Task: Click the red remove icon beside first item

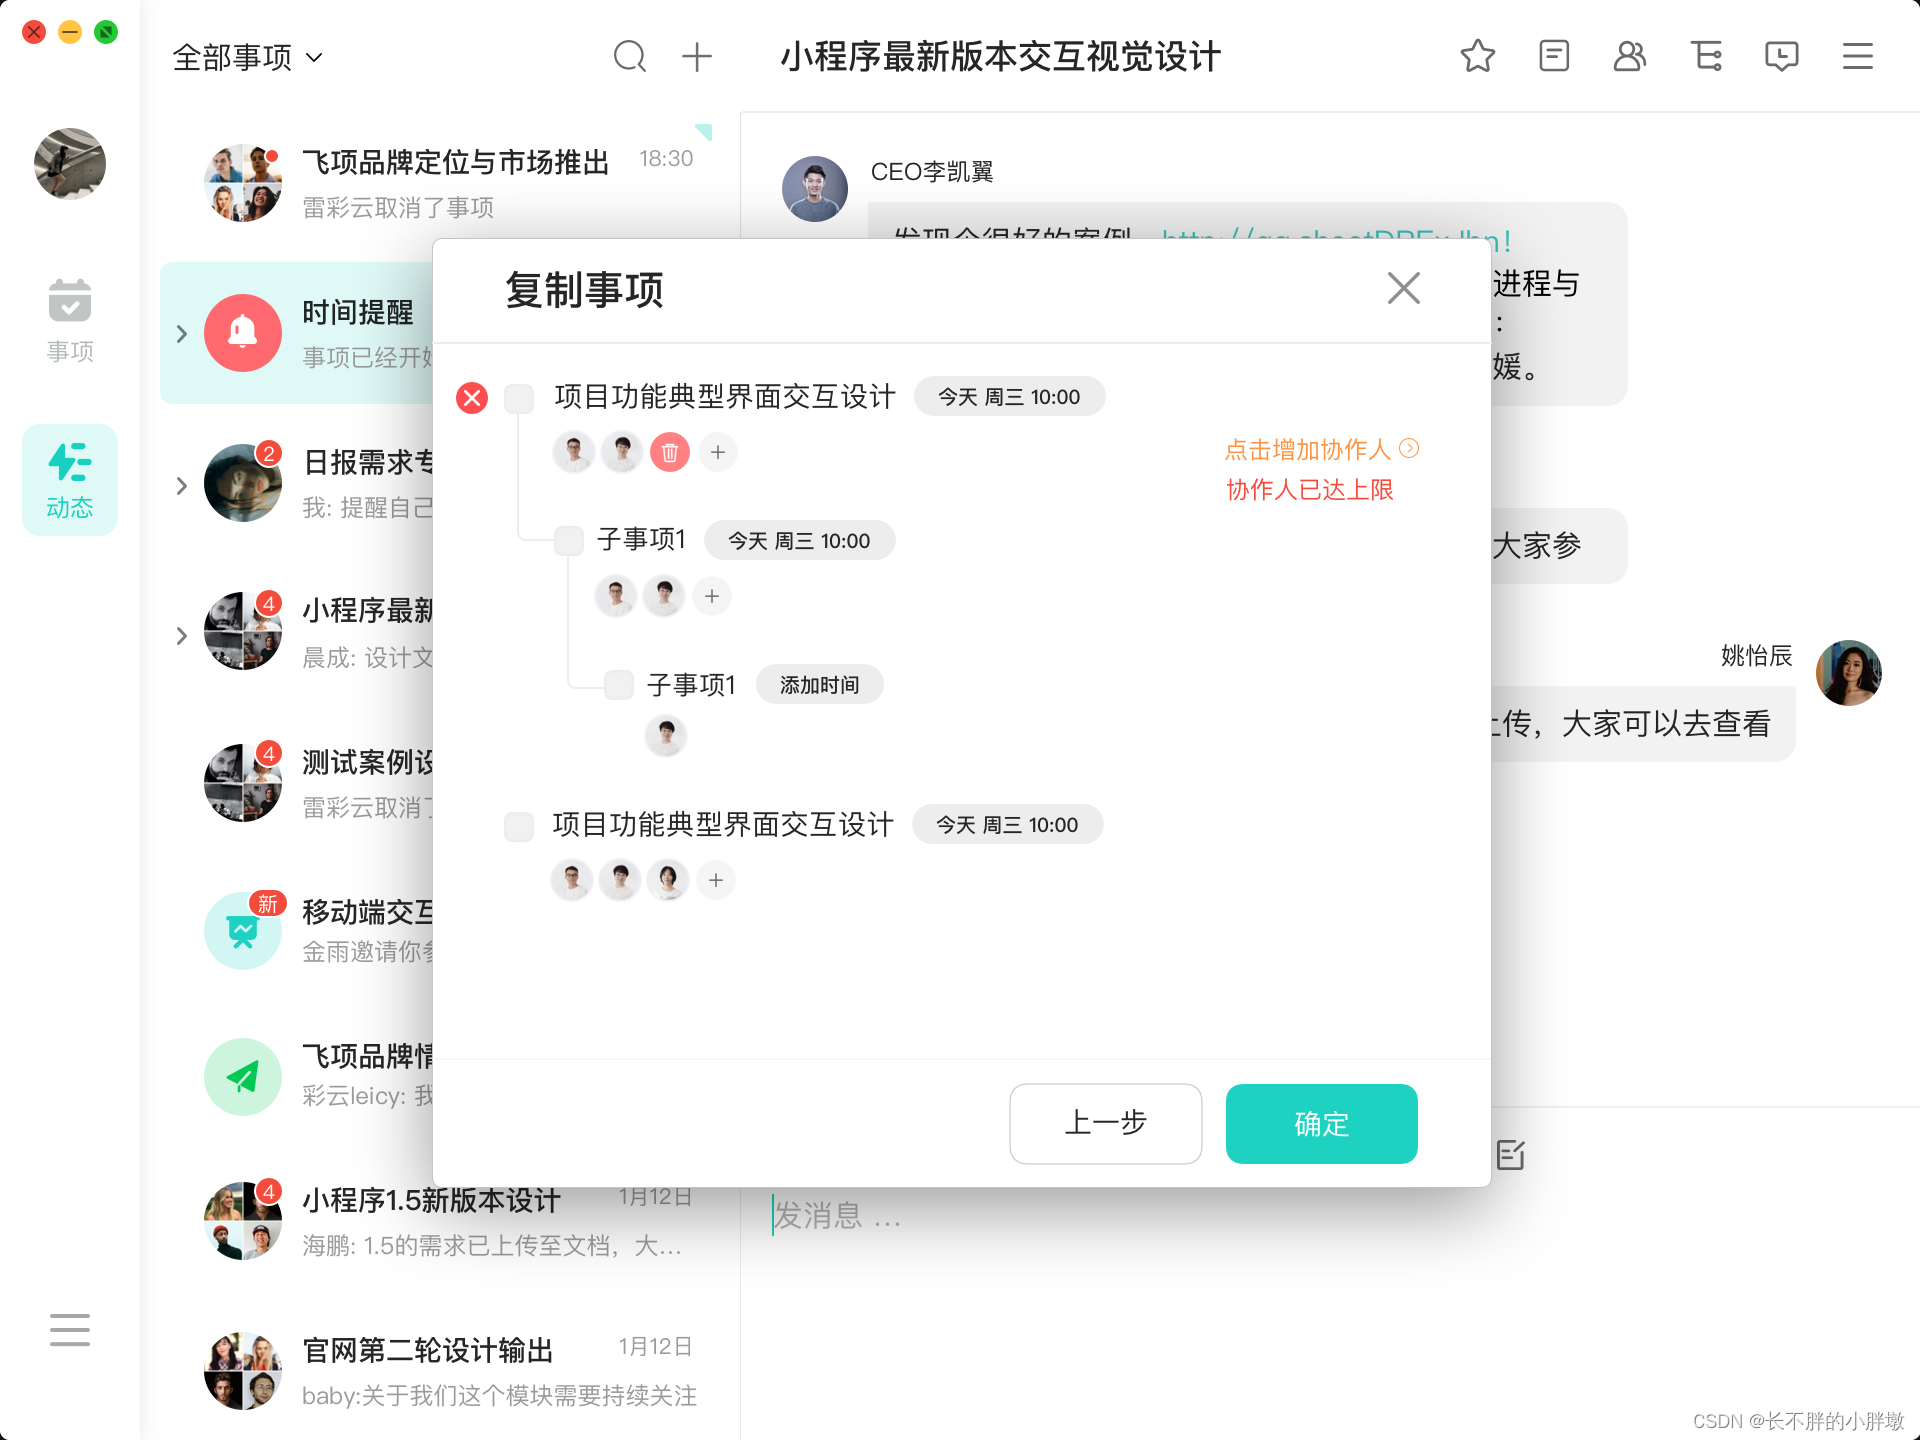Action: click(472, 398)
